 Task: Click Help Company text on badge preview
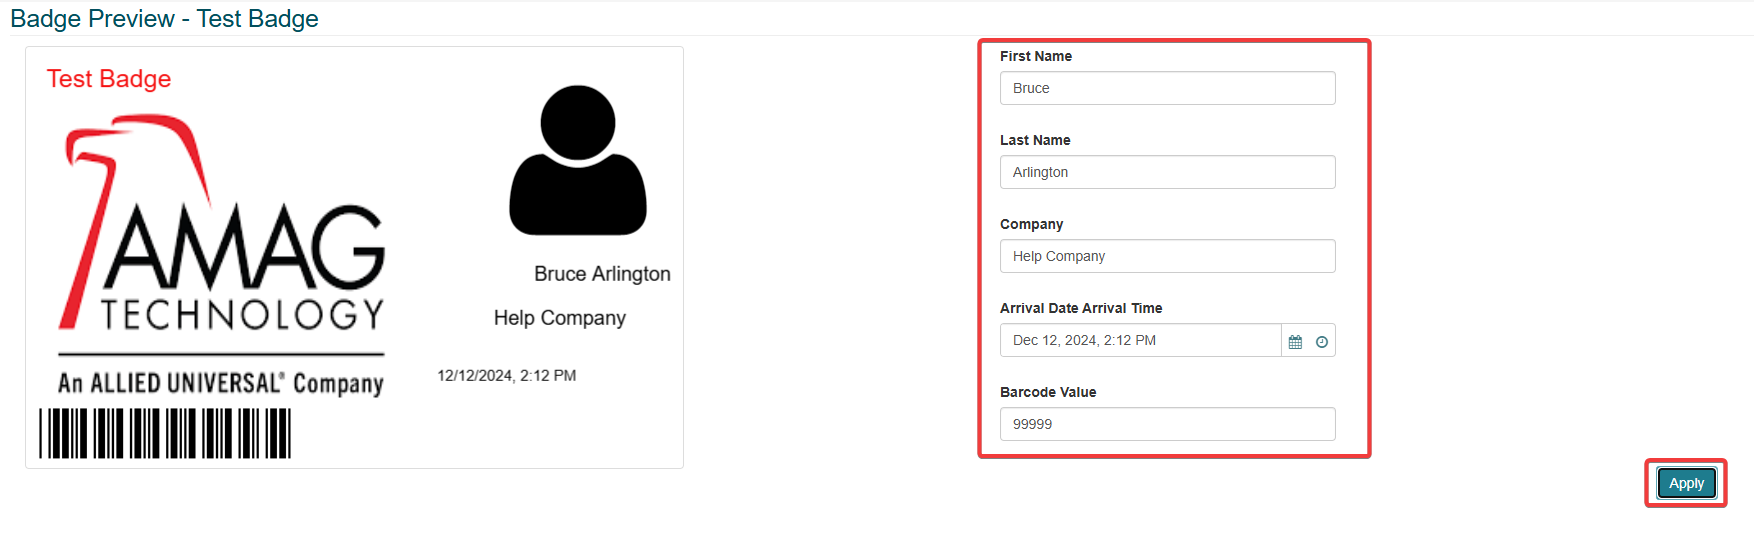[x=560, y=318]
